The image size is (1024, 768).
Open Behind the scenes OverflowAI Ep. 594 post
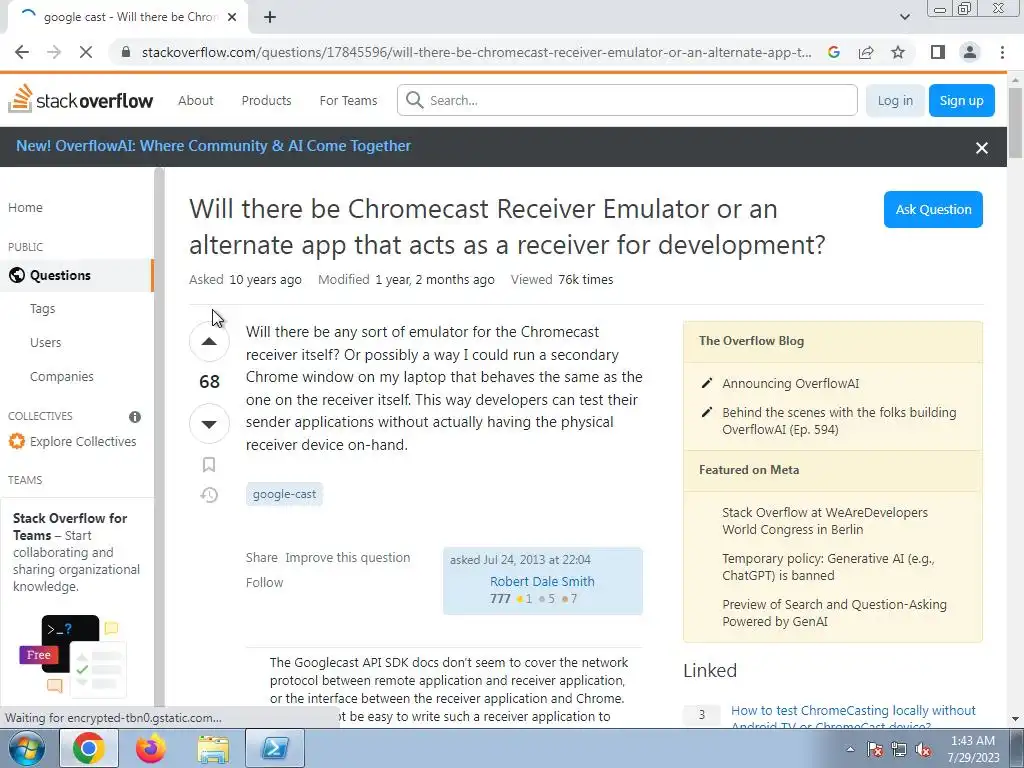(839, 421)
